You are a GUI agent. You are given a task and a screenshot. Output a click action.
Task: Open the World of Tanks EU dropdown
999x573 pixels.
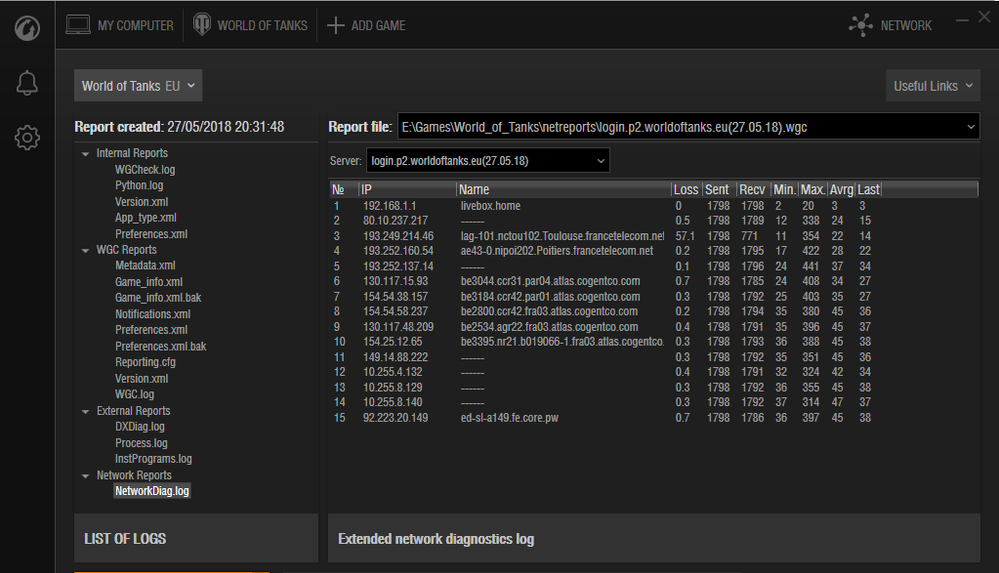click(138, 86)
